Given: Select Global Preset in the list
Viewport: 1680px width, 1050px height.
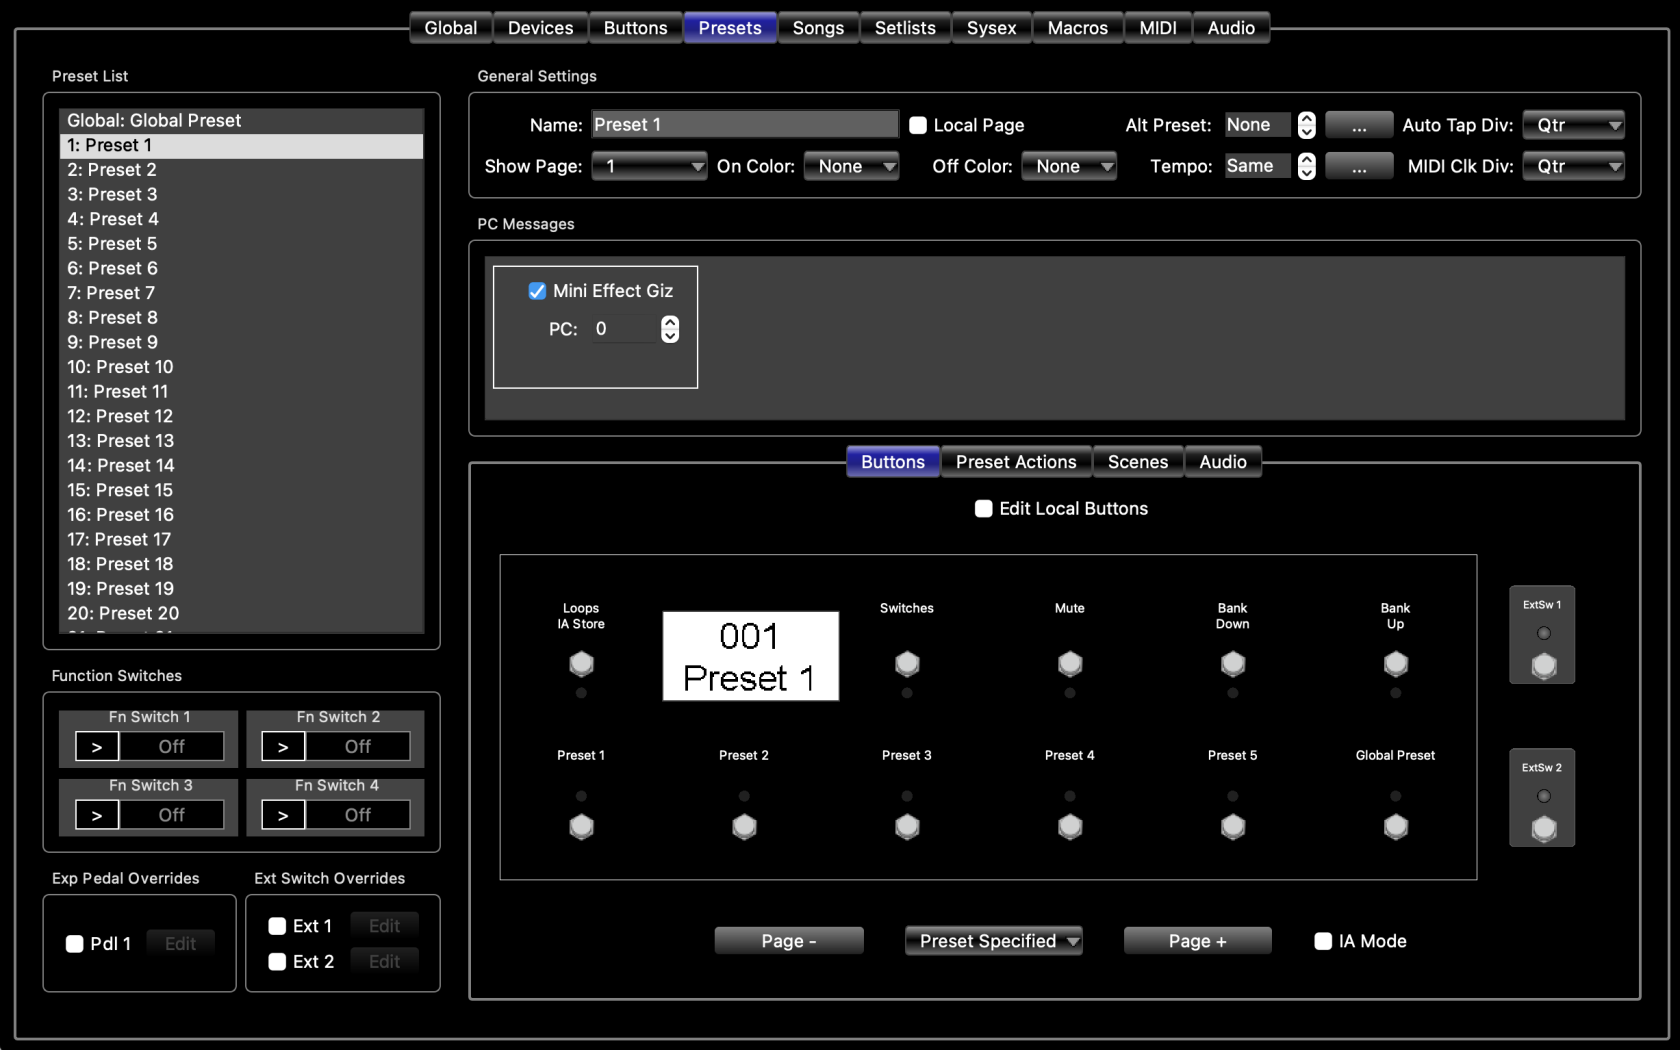Looking at the screenshot, I should tap(241, 120).
